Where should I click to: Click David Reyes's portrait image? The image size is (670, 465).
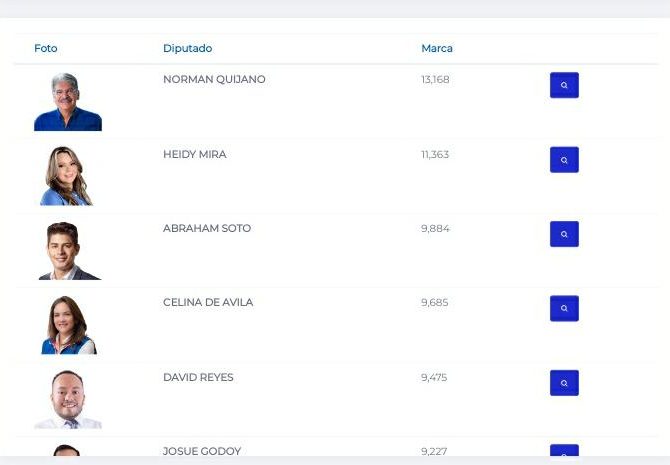coord(68,400)
